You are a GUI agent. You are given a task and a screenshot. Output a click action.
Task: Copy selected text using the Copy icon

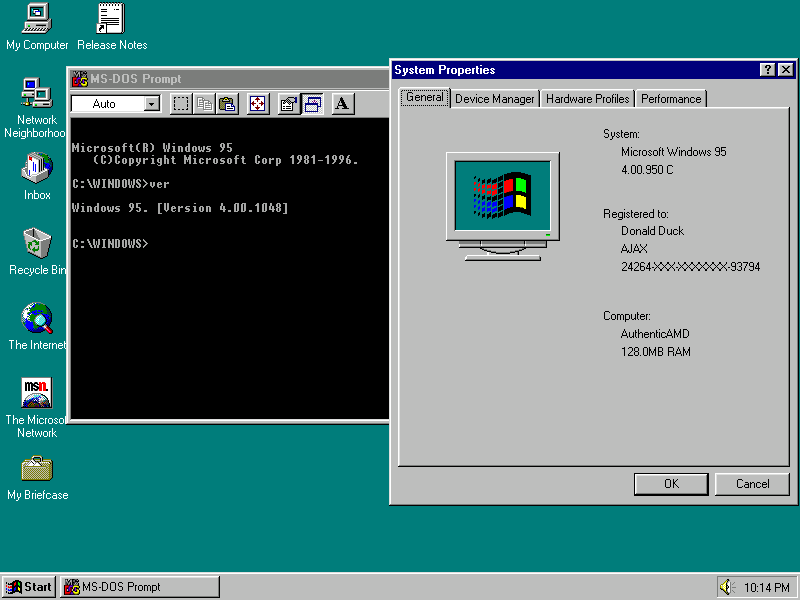(x=202, y=103)
